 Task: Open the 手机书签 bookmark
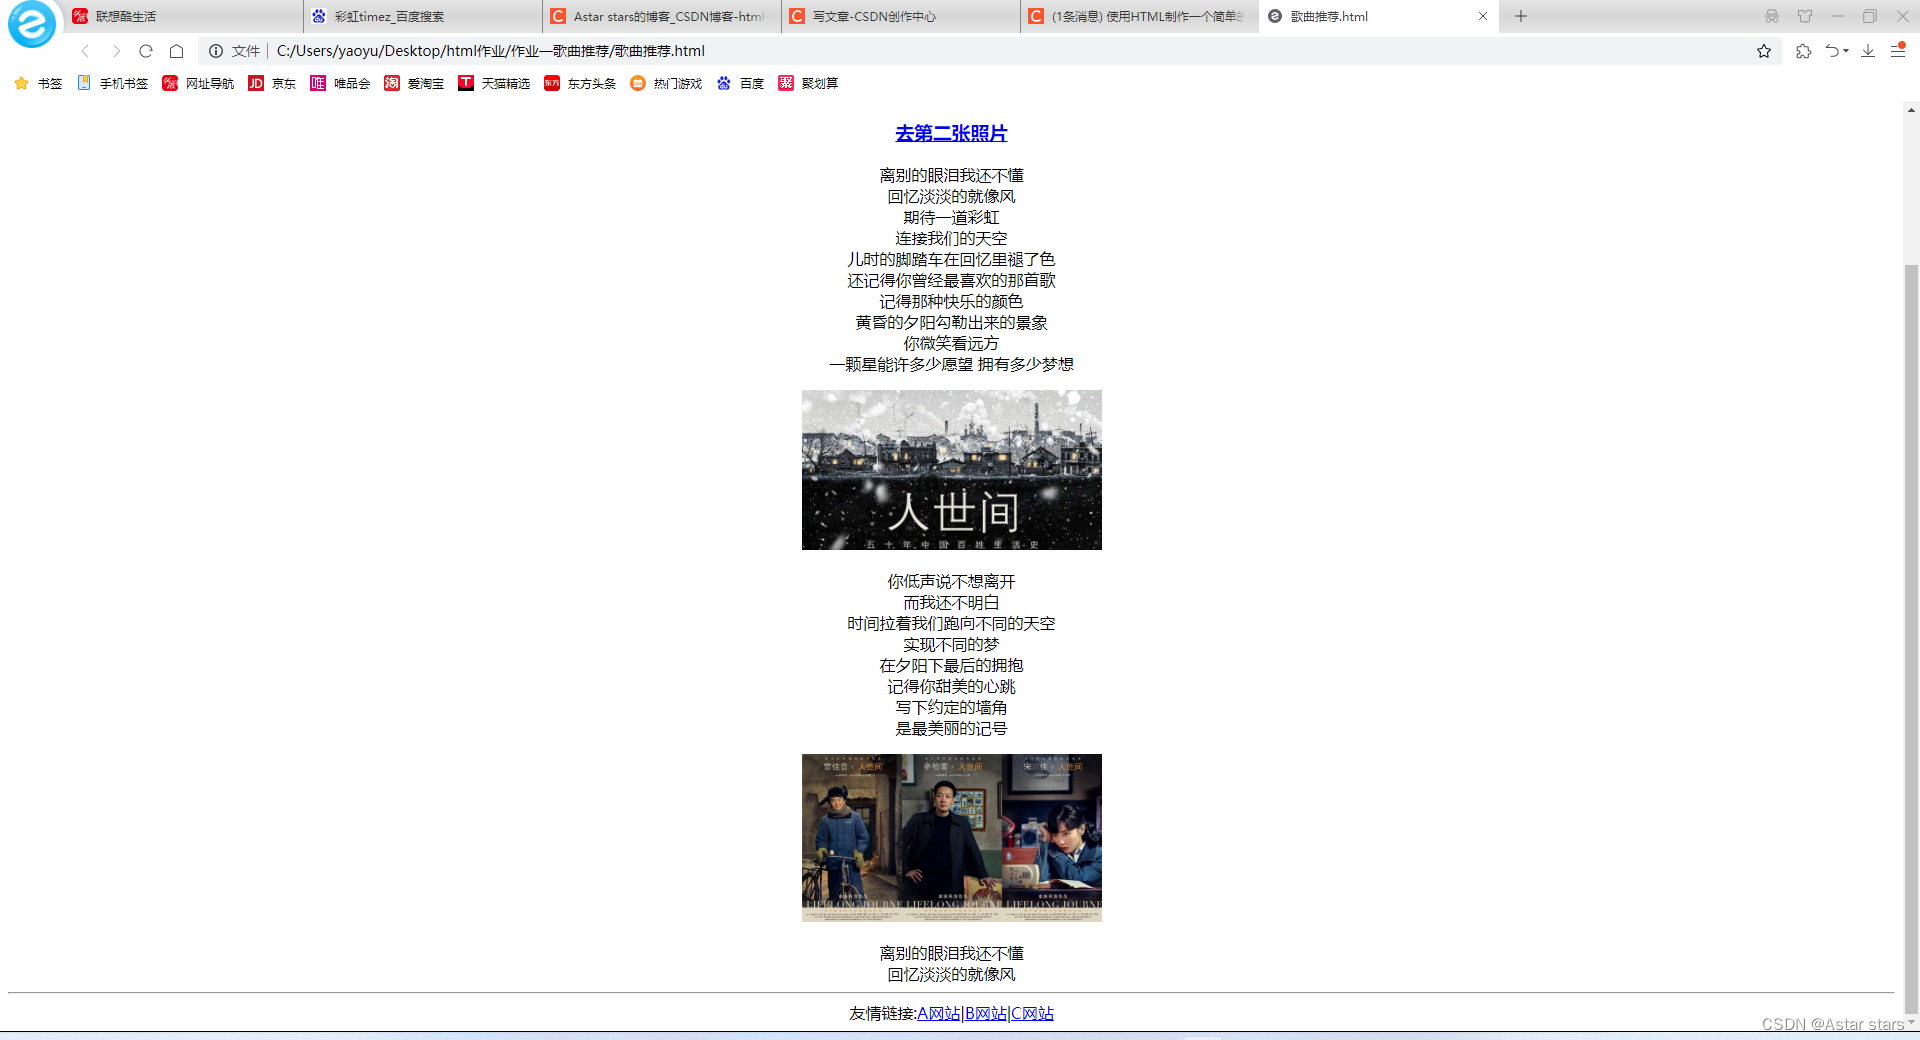click(x=112, y=84)
